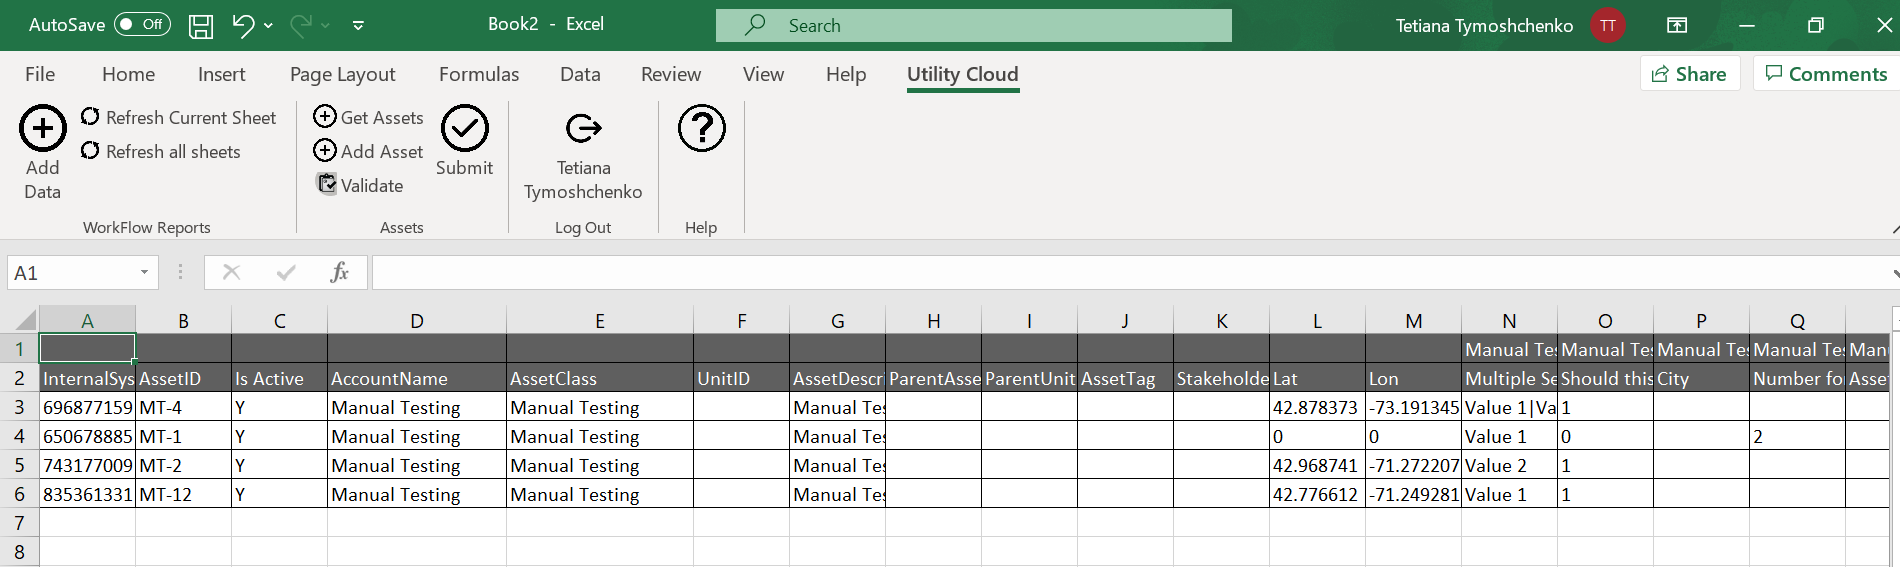Click the Log Out arrow icon
Viewport: 1900px width, 567px height.
coord(583,129)
